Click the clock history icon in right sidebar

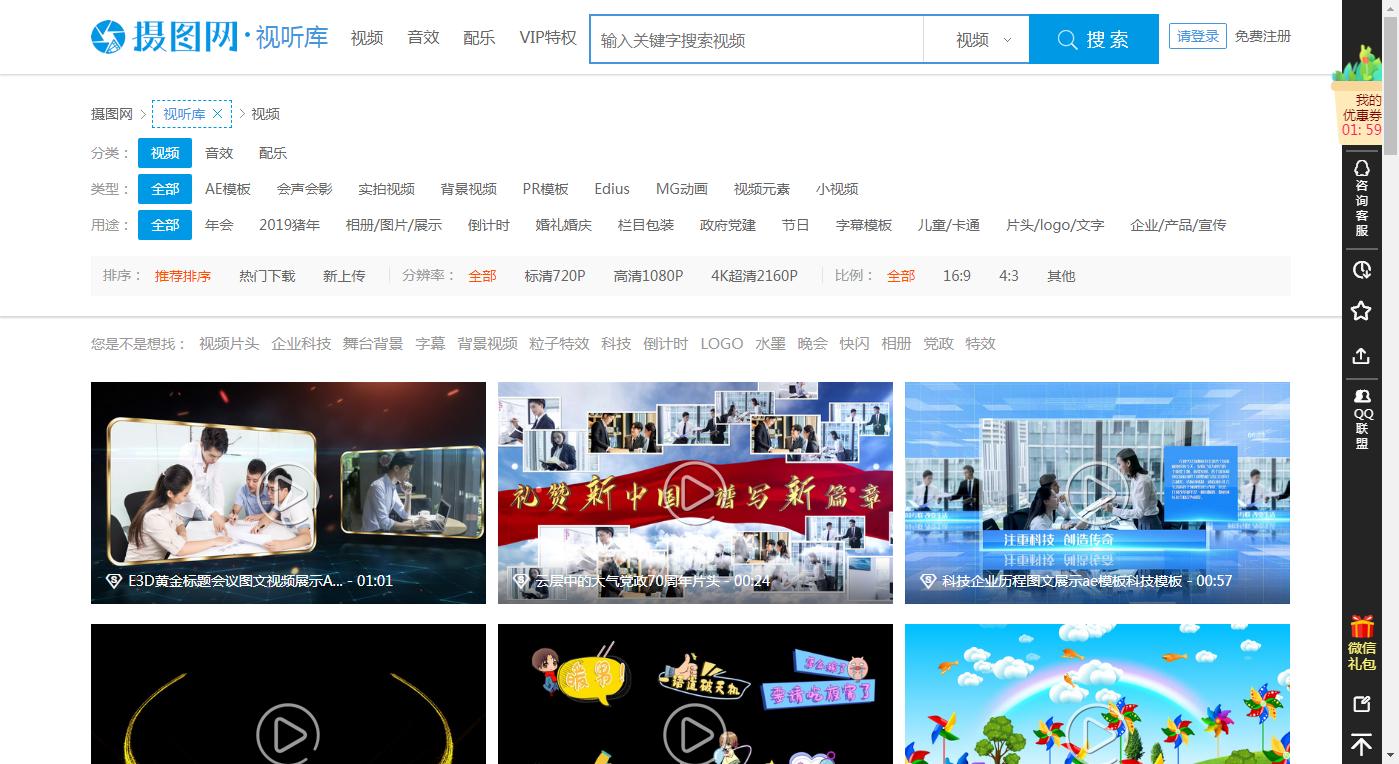tap(1361, 269)
